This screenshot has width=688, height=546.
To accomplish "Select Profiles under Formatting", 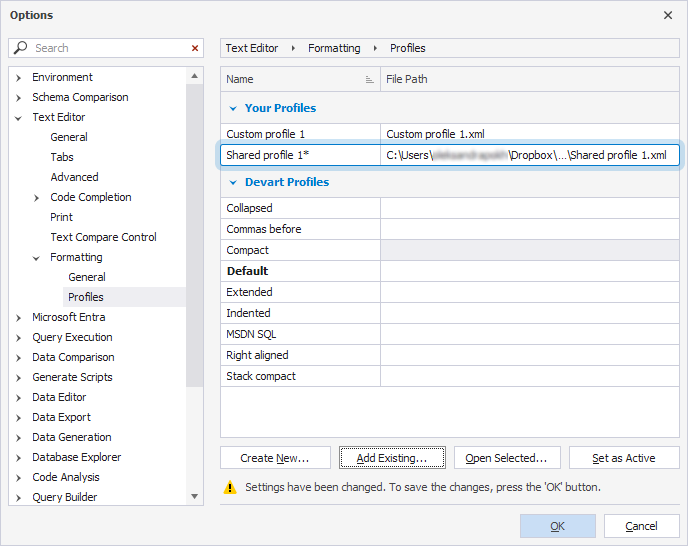I will tap(85, 297).
